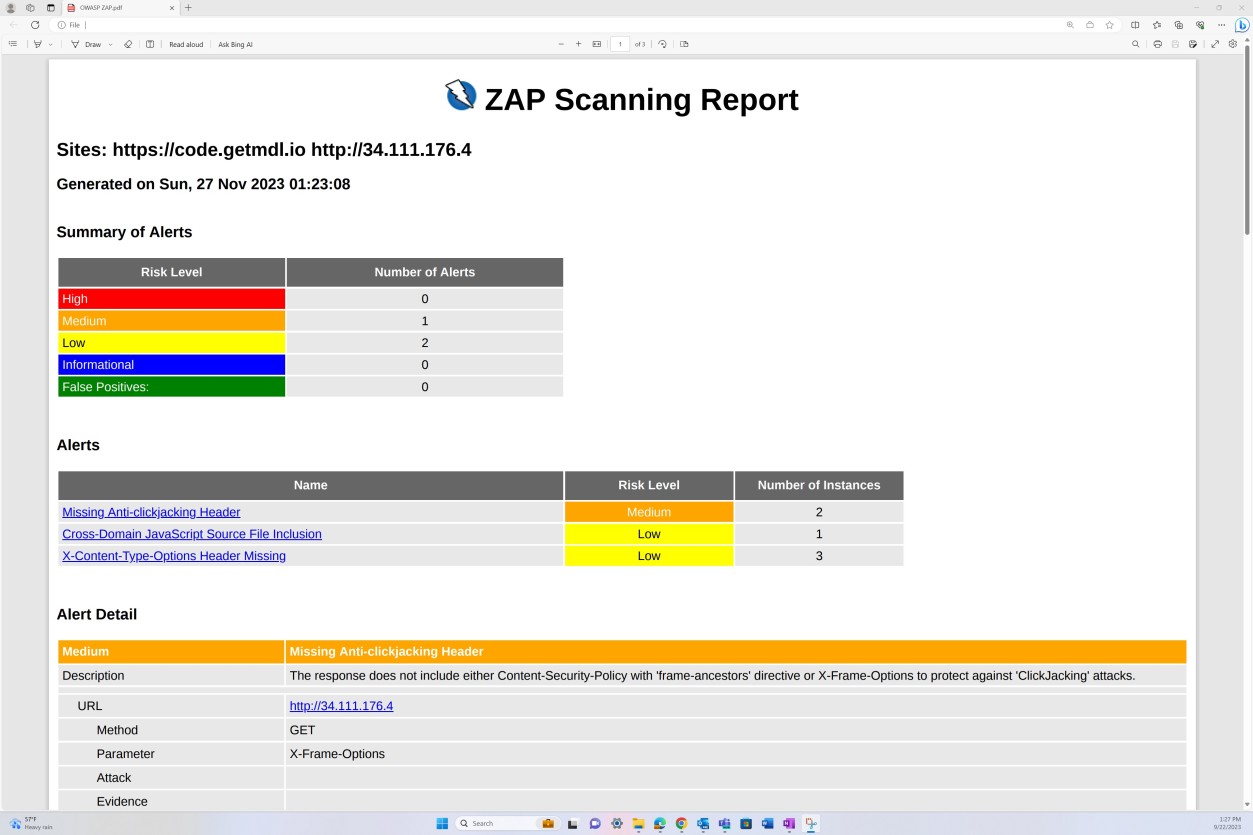1253x835 pixels.
Task: Open the Draw tool dropdown arrow
Action: (109, 43)
